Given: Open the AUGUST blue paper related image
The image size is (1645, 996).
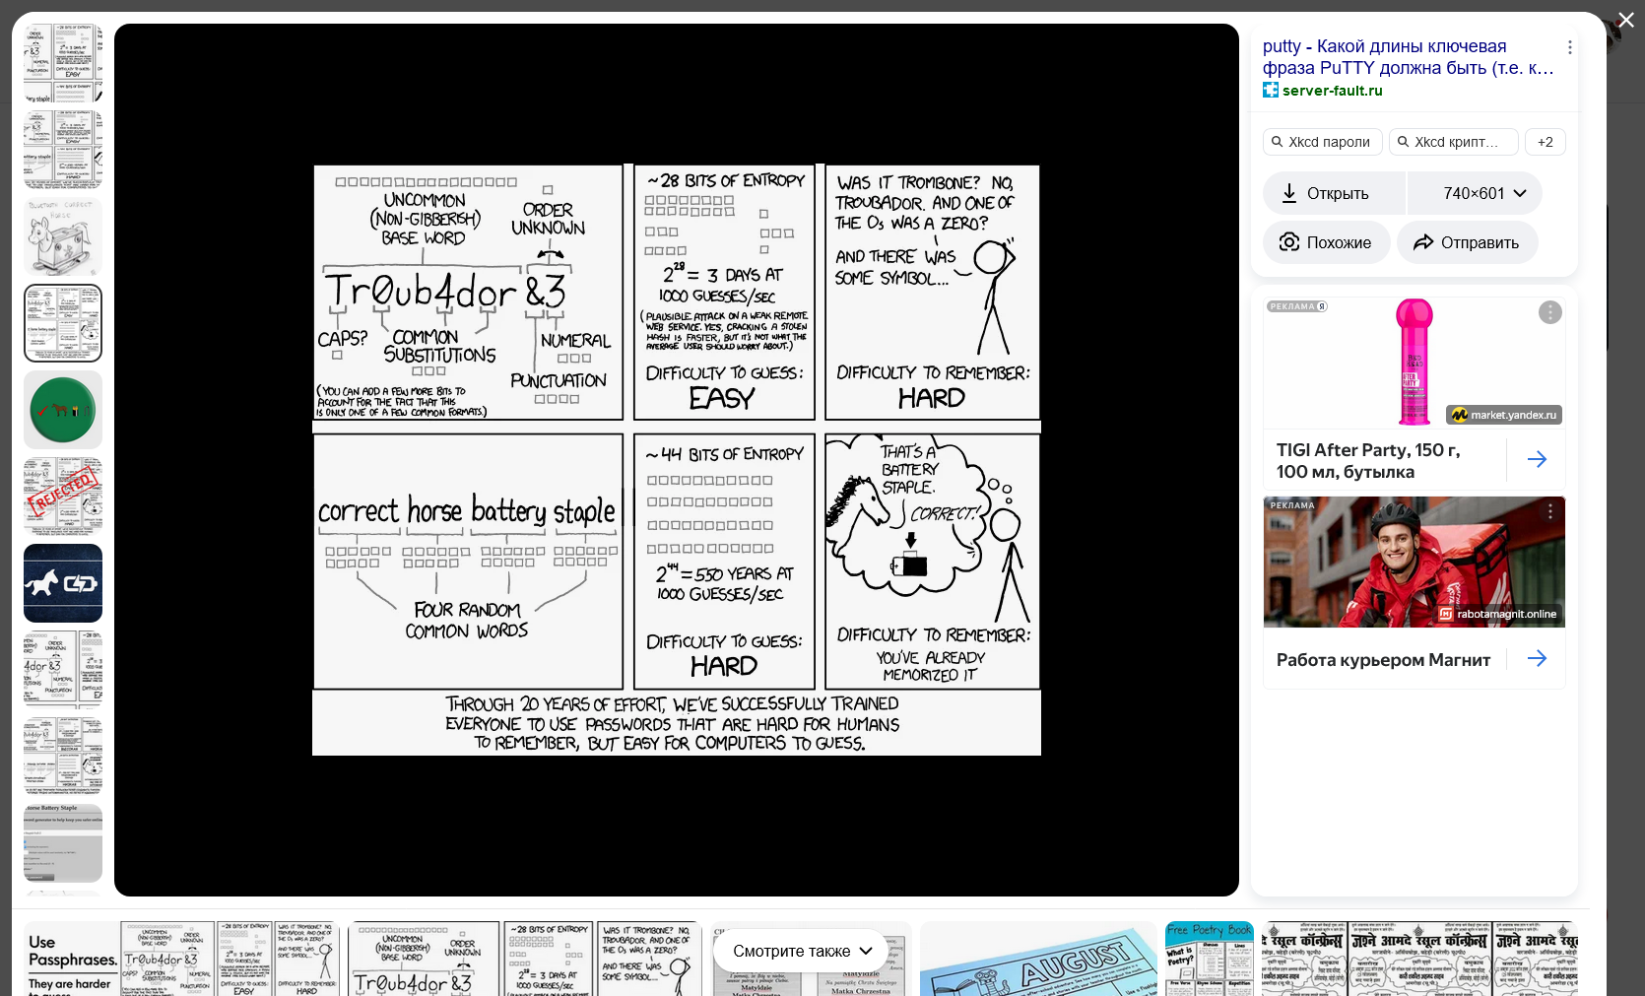Looking at the screenshot, I should coord(1038,959).
